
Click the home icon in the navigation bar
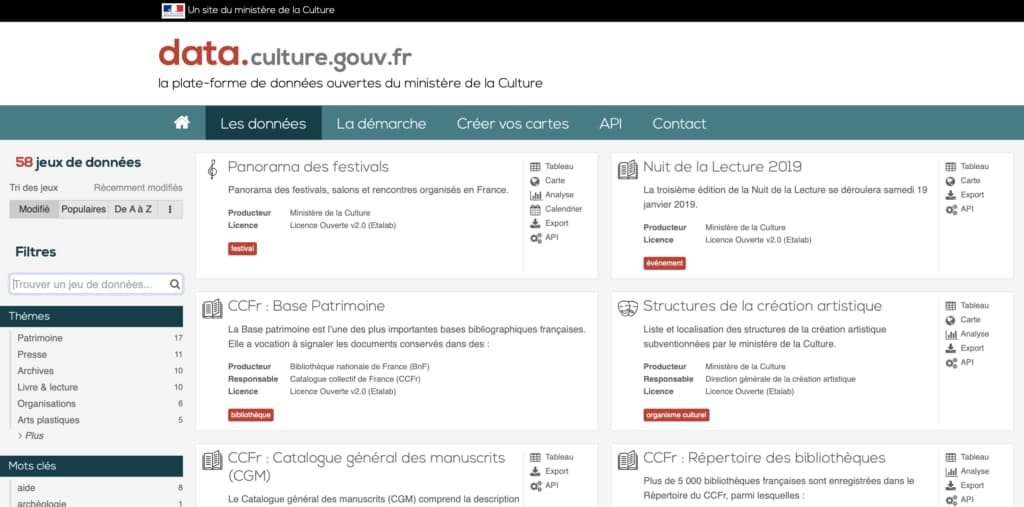(x=181, y=123)
